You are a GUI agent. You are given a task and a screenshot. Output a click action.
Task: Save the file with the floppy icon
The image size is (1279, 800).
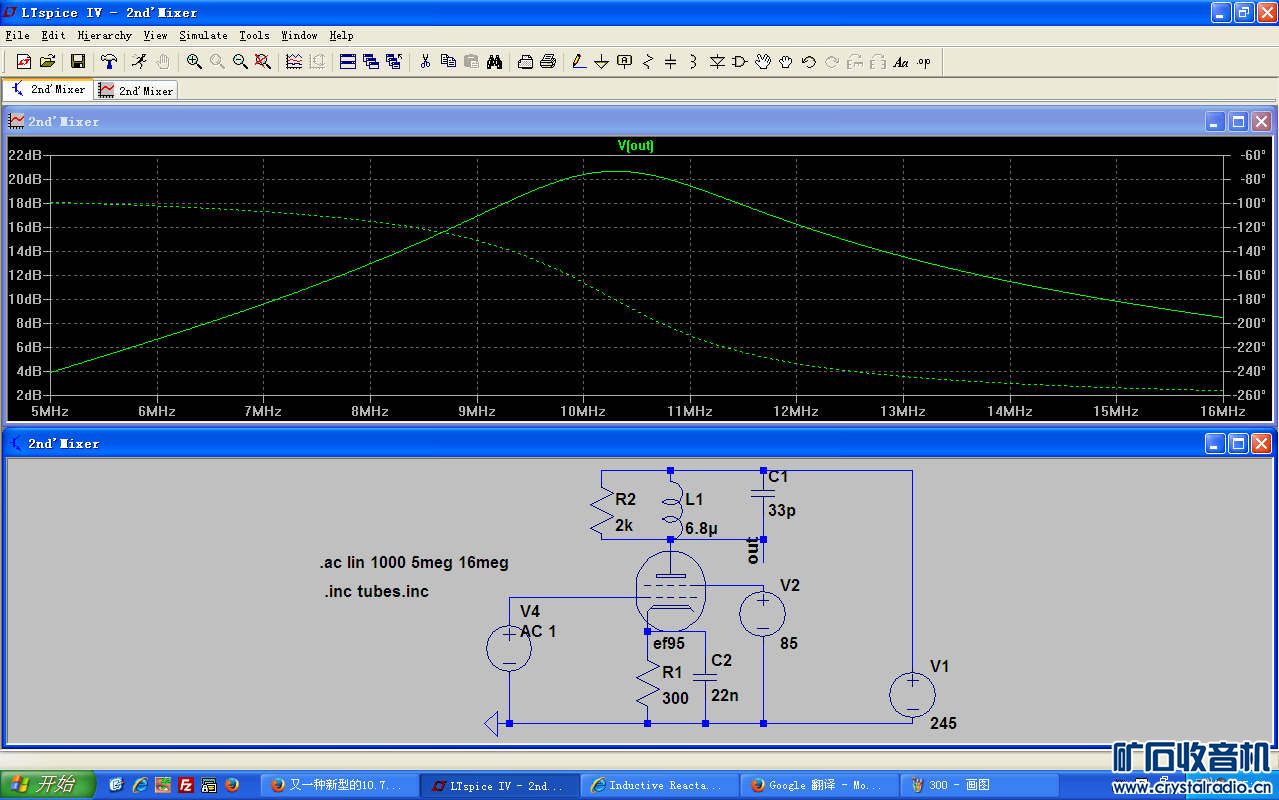click(x=77, y=62)
